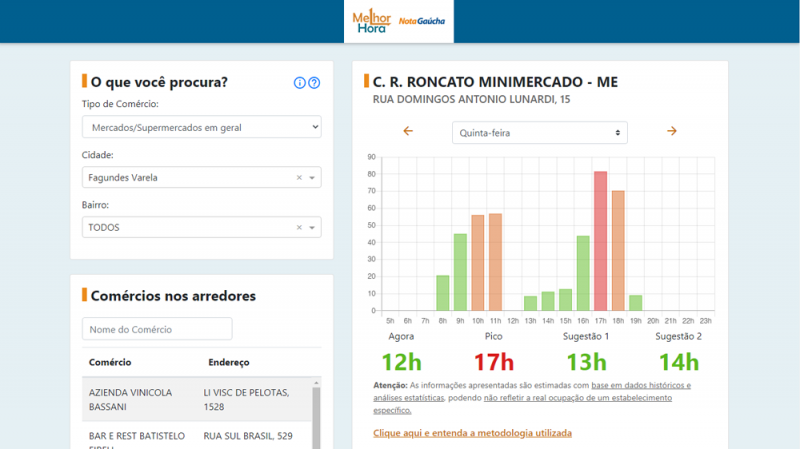This screenshot has width=800, height=449.
Task: Select AZIENDA VINICOLA BASSANI row
Action: (197, 400)
